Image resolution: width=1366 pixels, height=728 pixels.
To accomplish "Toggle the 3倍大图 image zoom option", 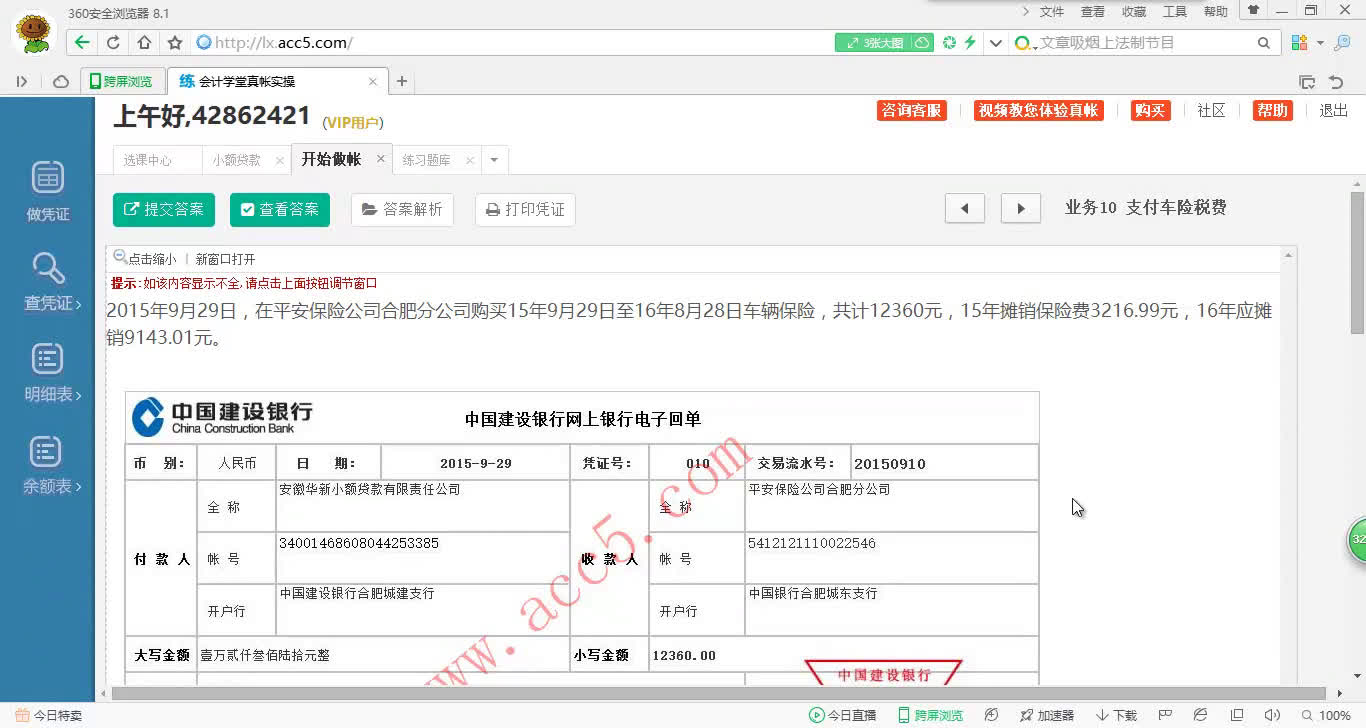I will [x=875, y=43].
